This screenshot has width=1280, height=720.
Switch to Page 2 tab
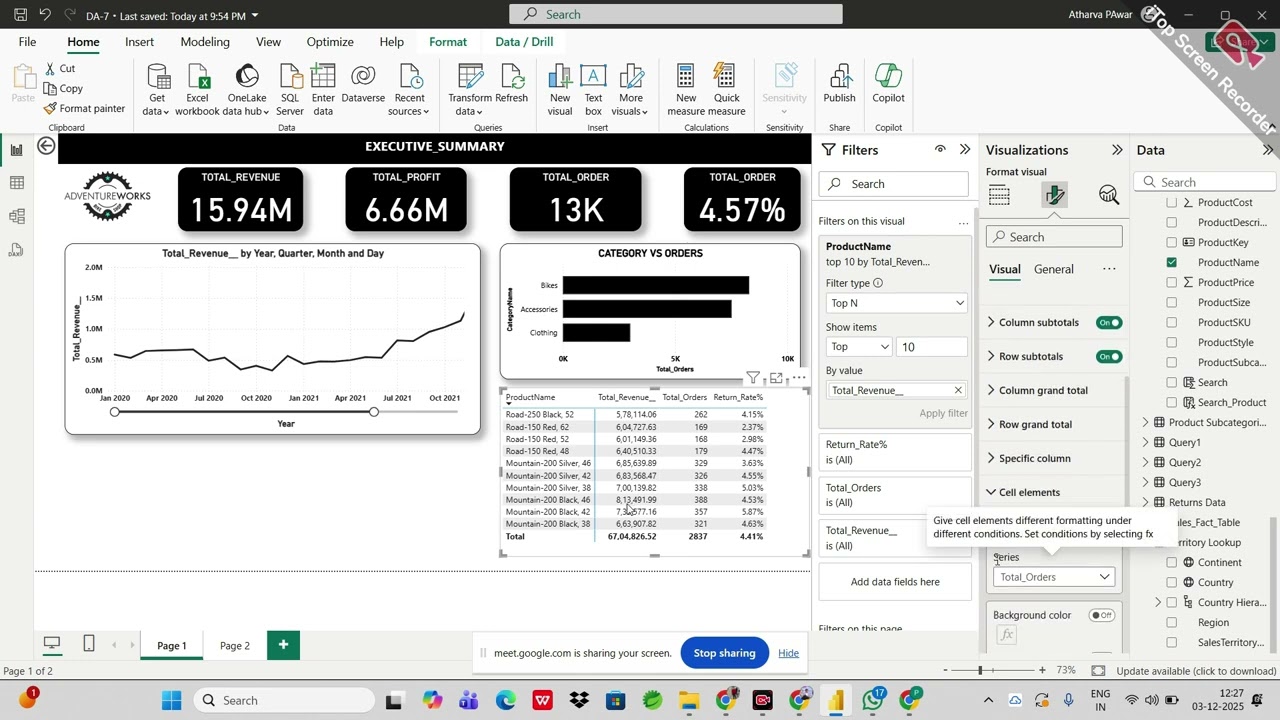[235, 645]
